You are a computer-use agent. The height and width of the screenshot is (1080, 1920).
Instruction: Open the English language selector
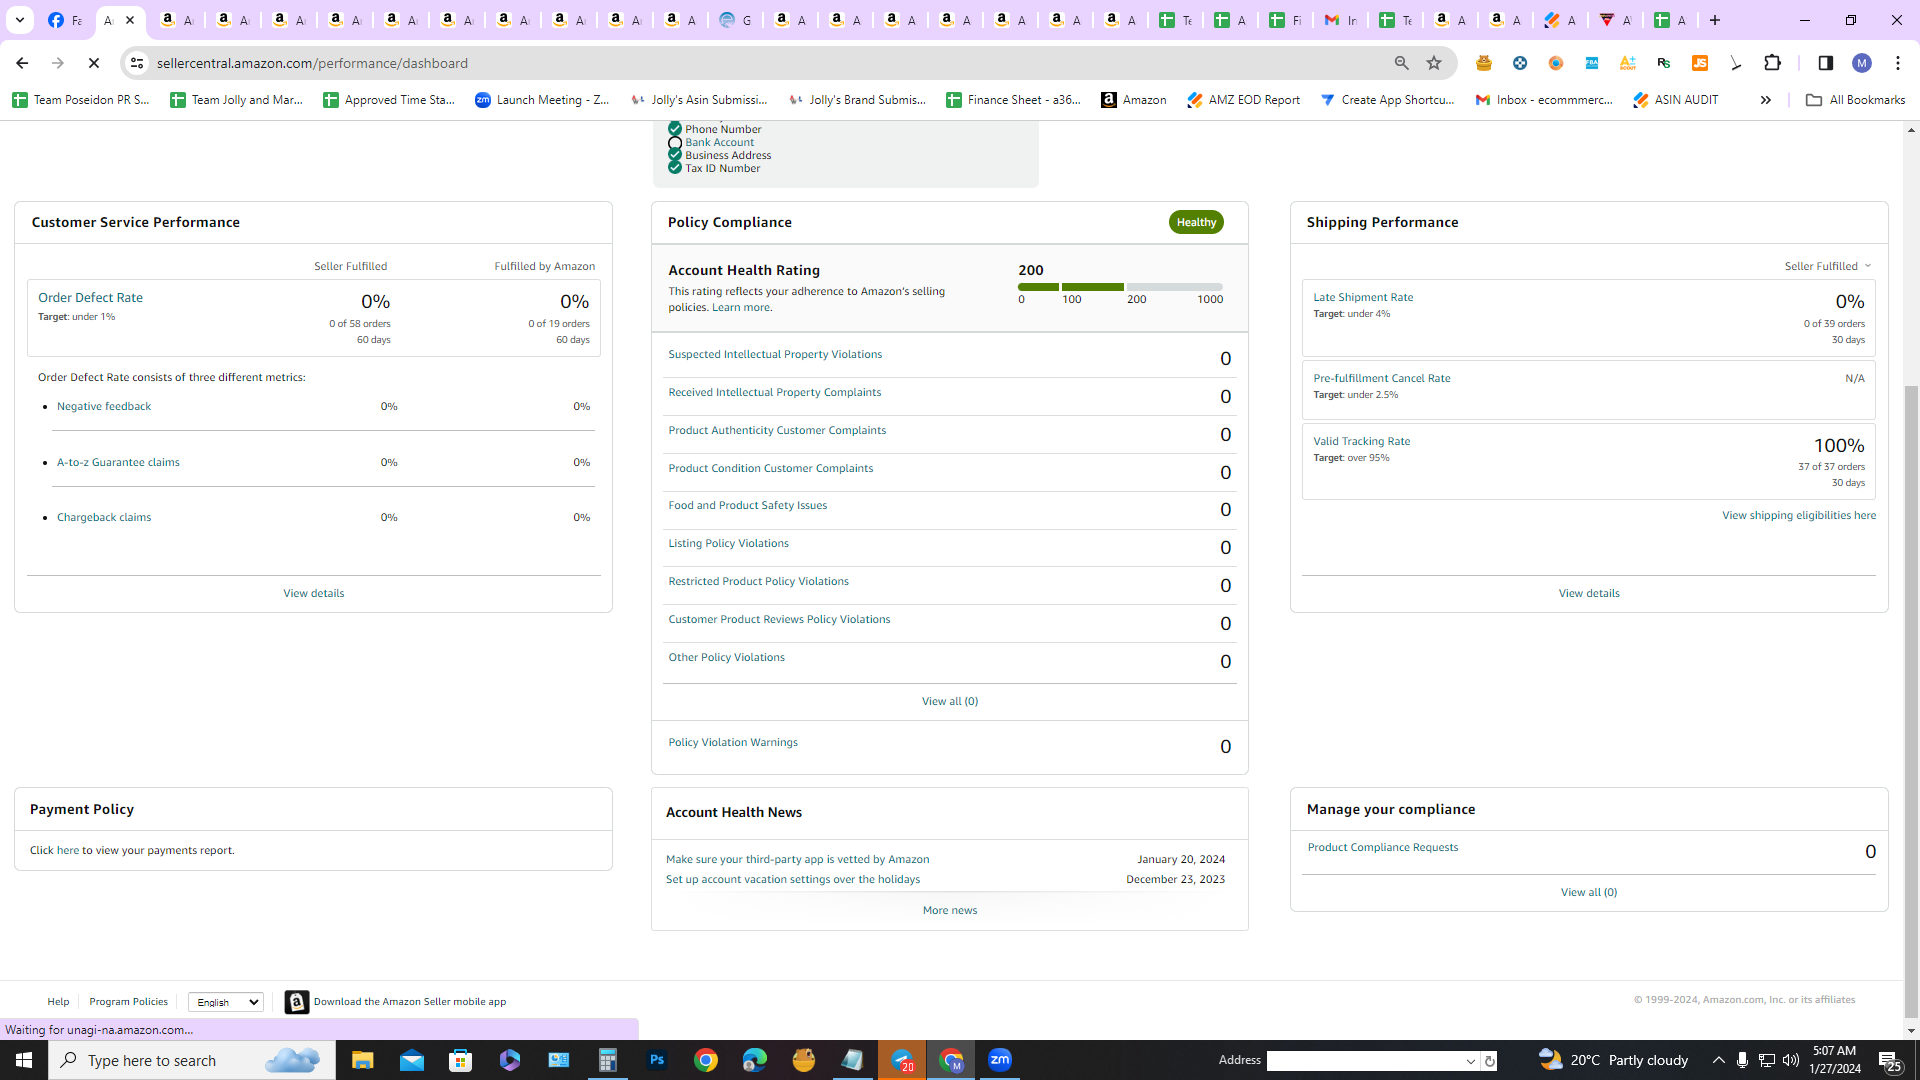coord(226,1002)
